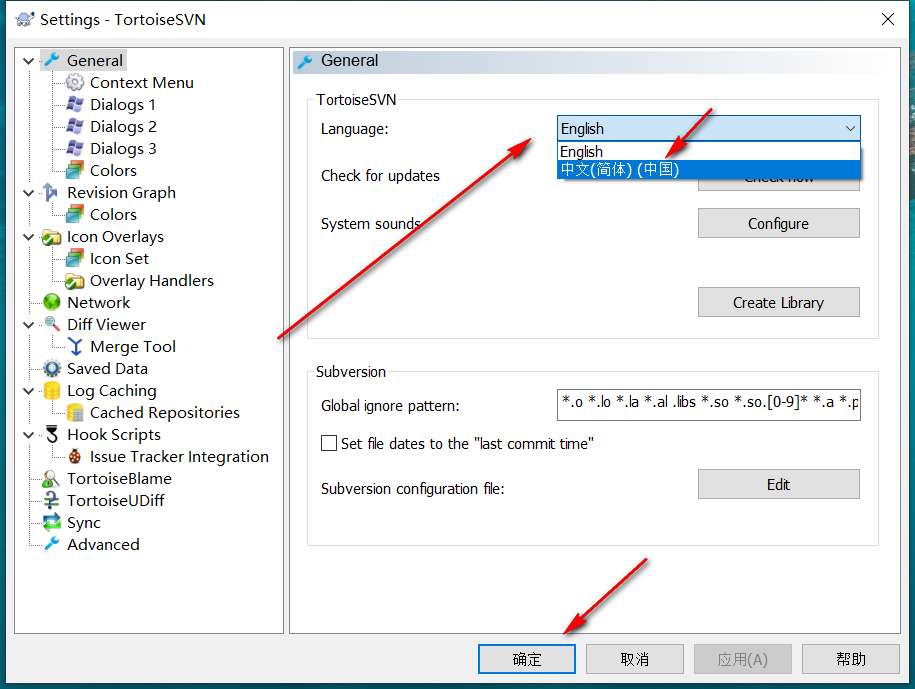Click the TortoiseSVN turtle icon in title bar
The width and height of the screenshot is (915, 689).
point(25,19)
